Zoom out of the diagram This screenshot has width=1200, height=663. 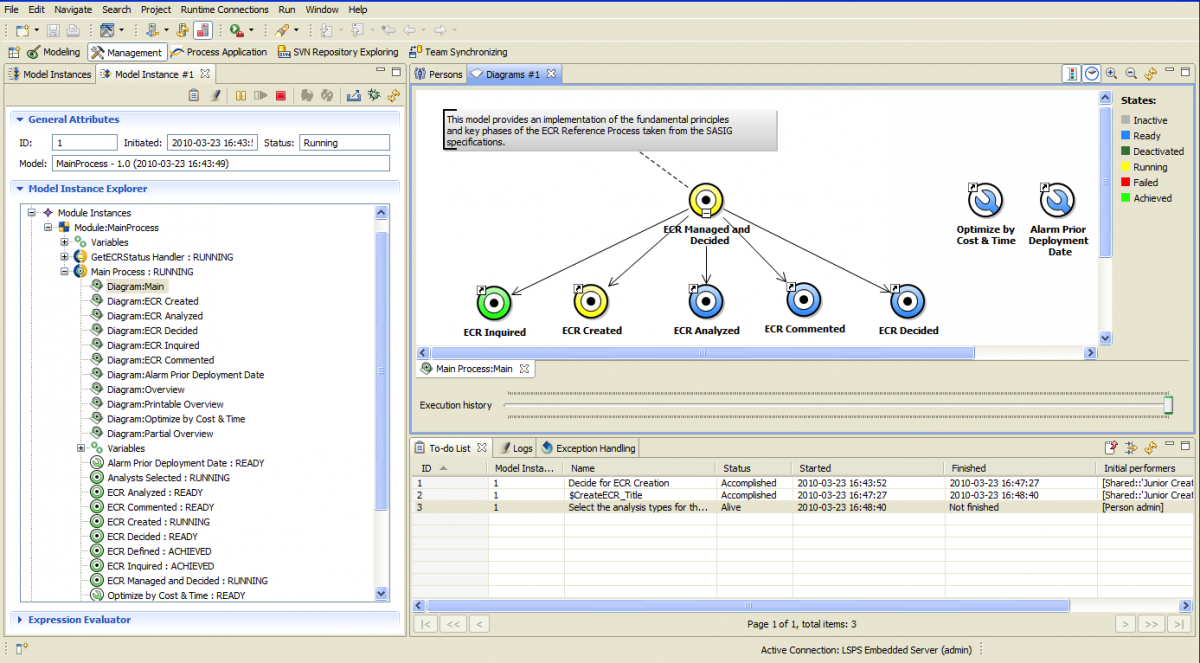click(1131, 74)
